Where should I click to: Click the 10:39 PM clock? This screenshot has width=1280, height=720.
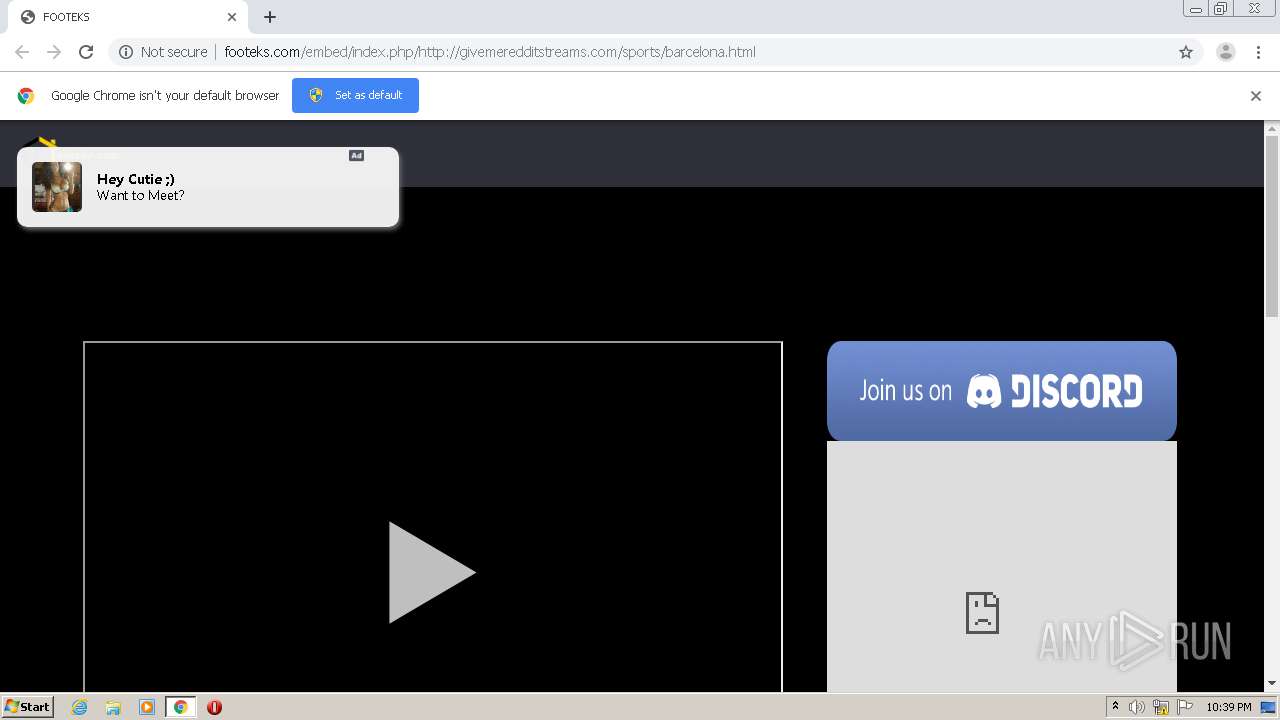click(1229, 707)
